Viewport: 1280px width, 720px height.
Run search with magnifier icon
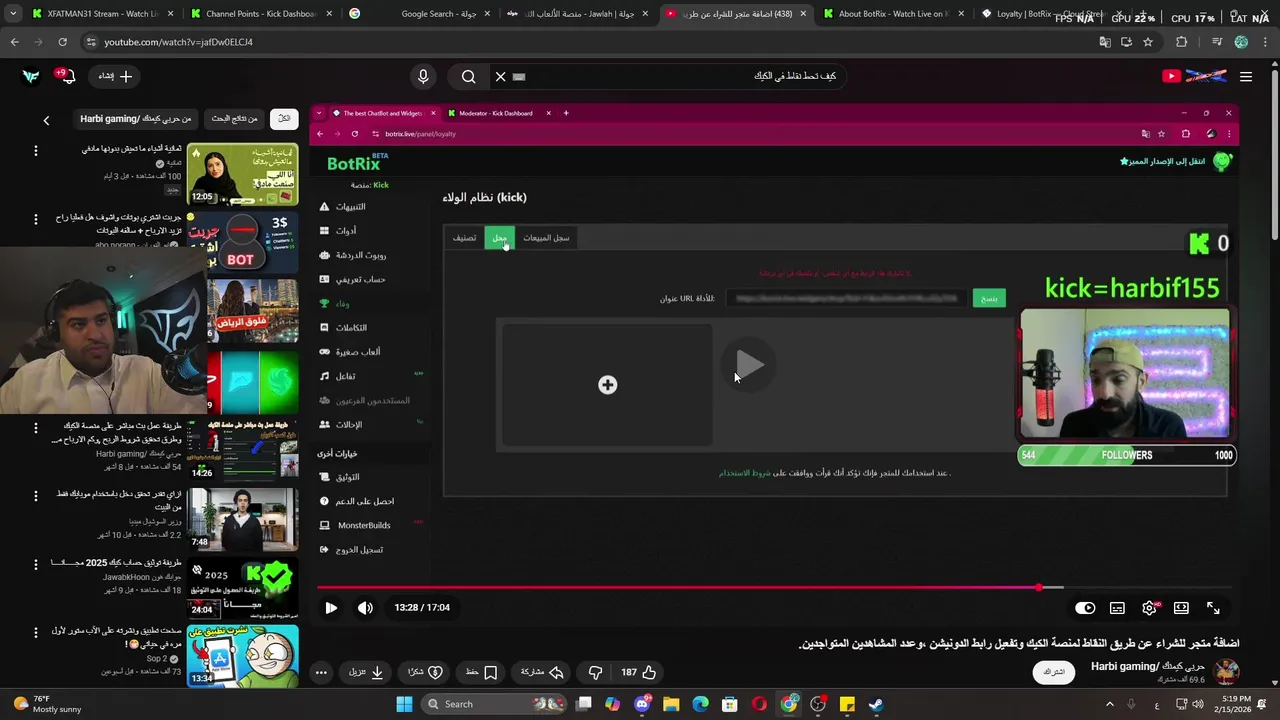468,76
